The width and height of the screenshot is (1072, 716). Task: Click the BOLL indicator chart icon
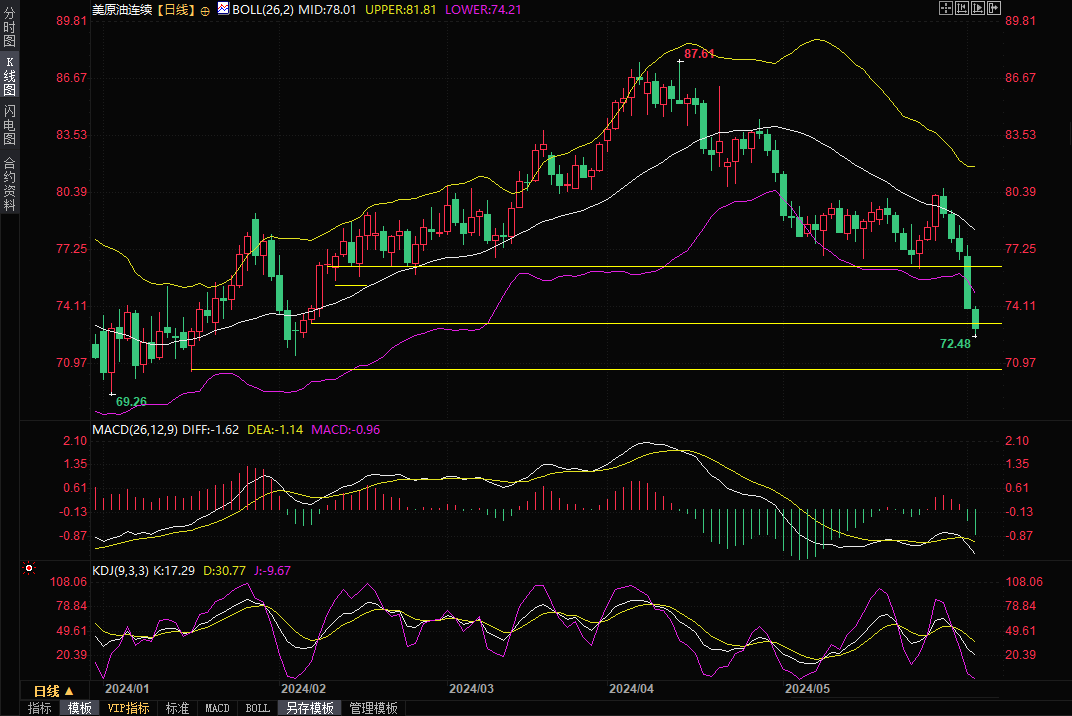[222, 9]
